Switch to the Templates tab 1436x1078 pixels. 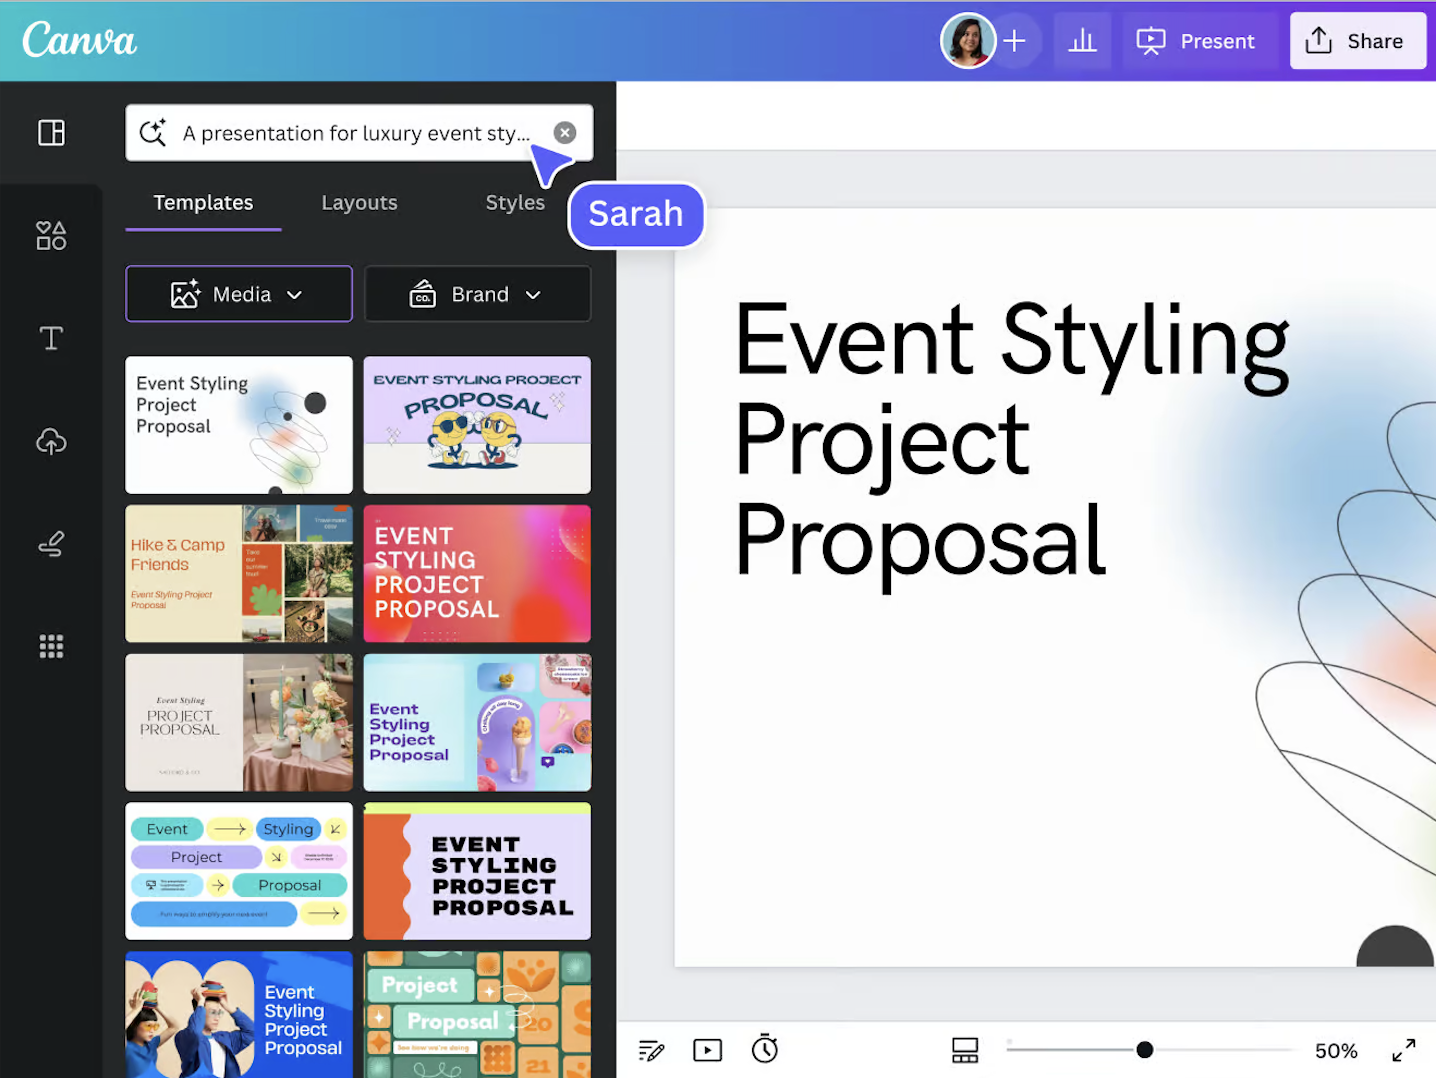point(203,202)
